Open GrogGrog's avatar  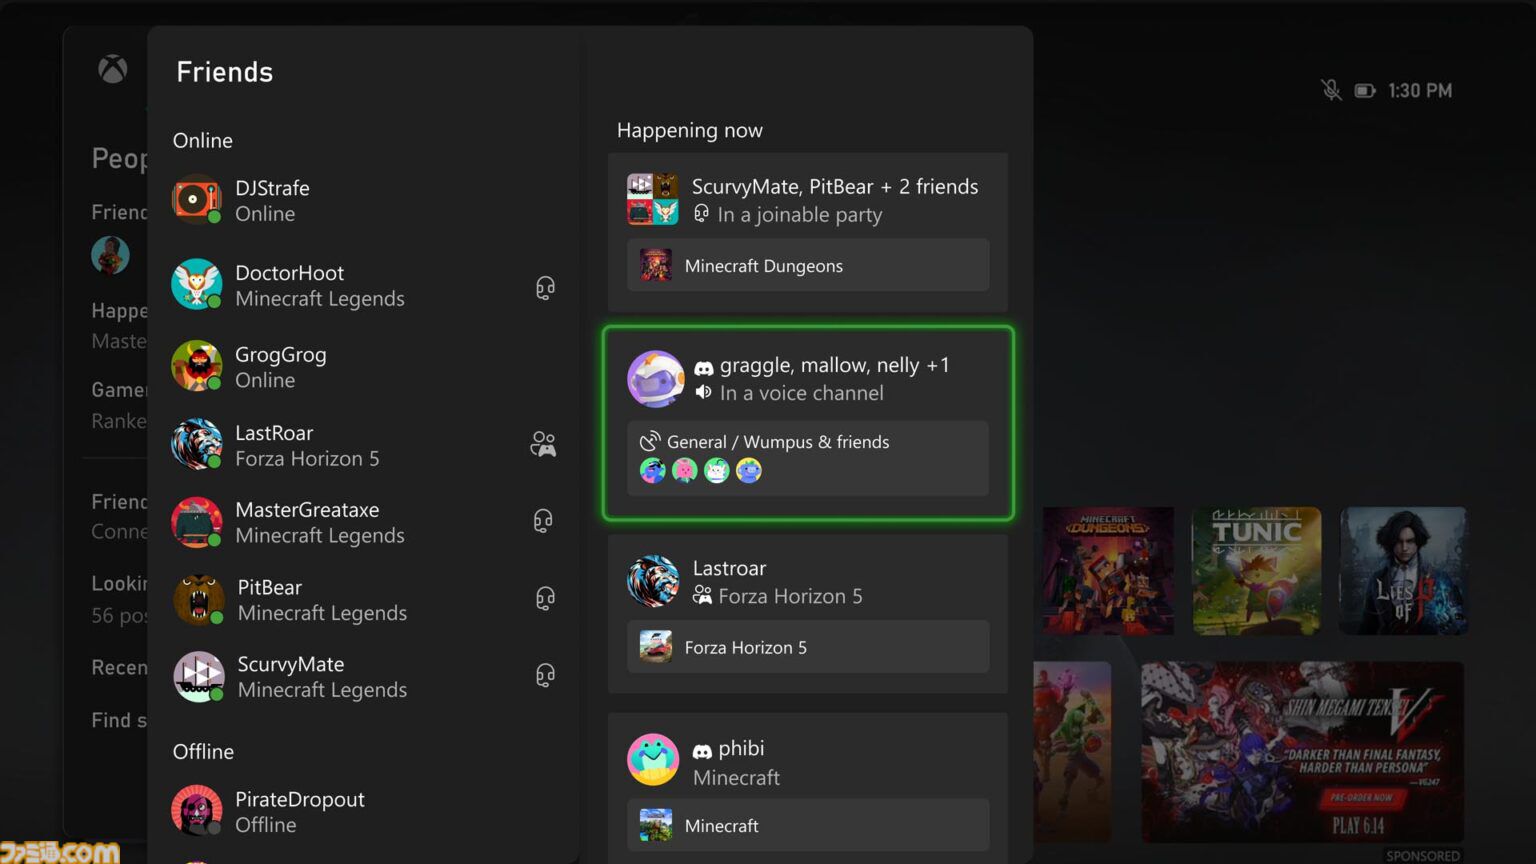[196, 366]
